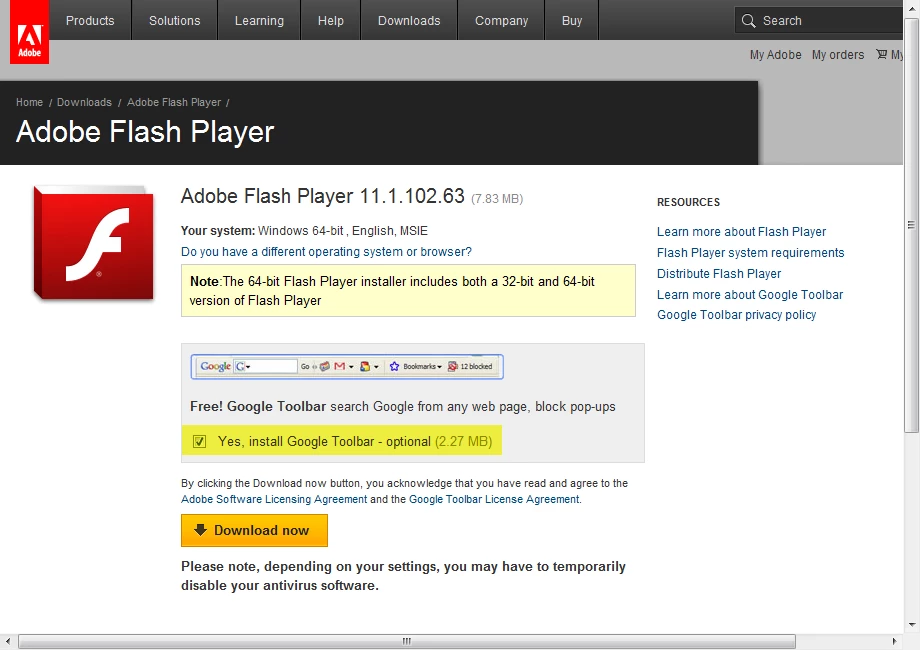Image resolution: width=920 pixels, height=650 pixels.
Task: Click the shopping cart icon
Action: (881, 55)
